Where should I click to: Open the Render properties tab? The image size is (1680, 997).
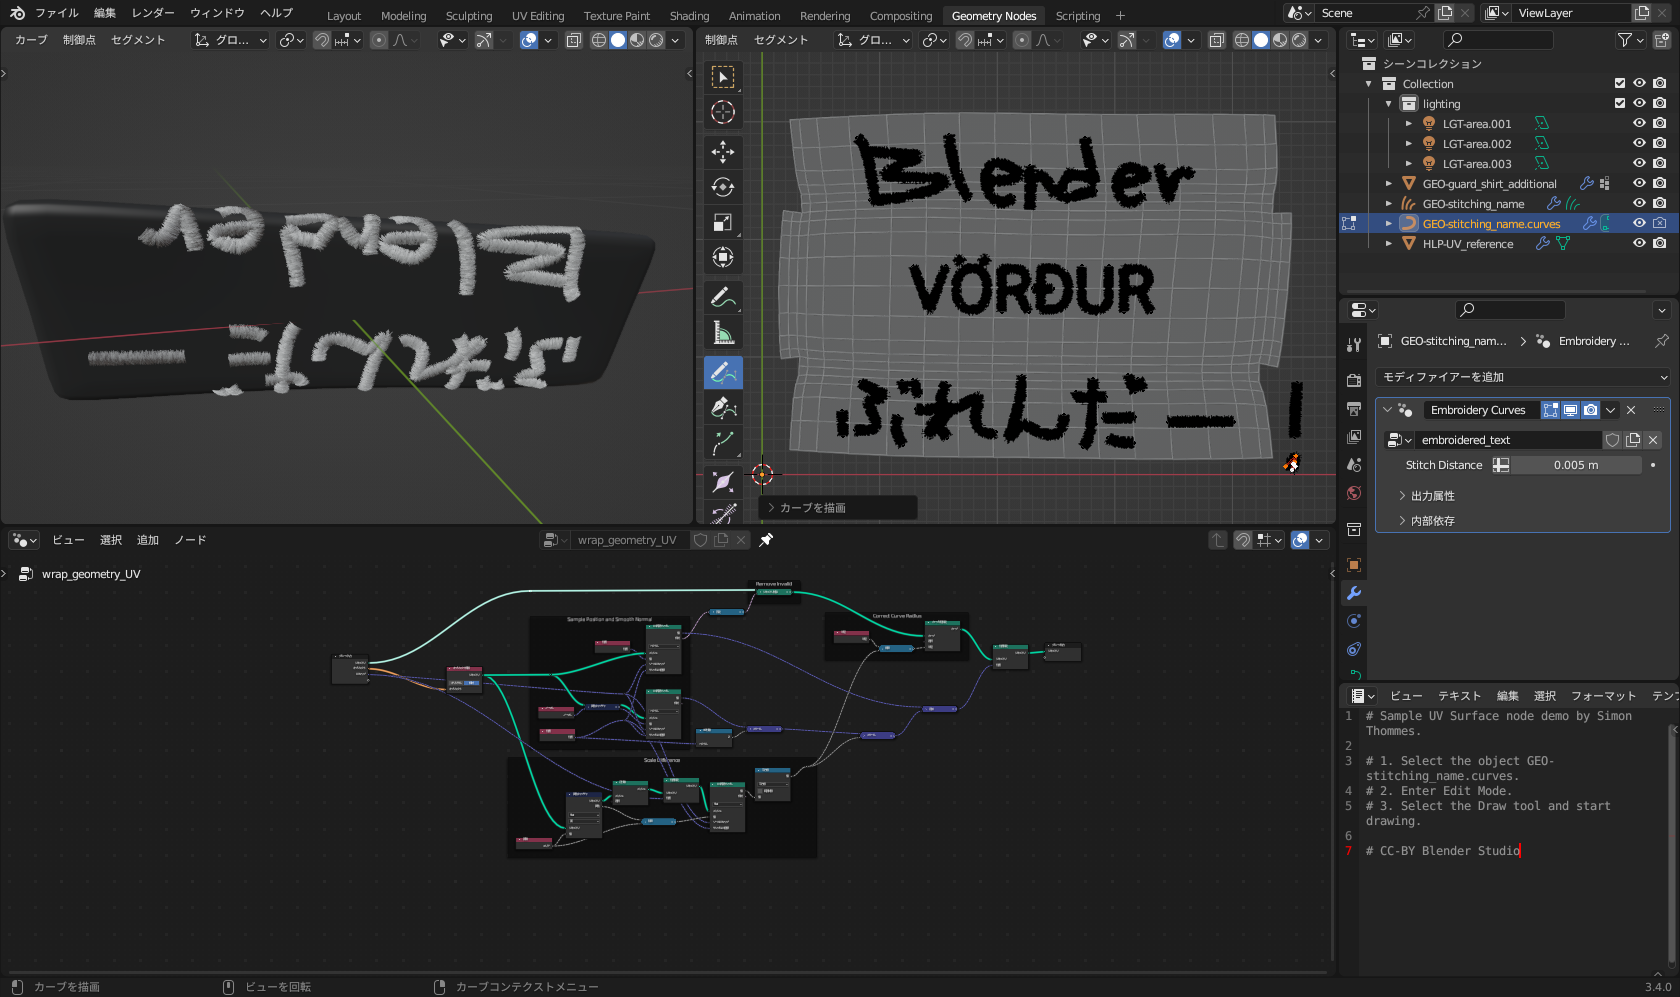pos(1354,381)
